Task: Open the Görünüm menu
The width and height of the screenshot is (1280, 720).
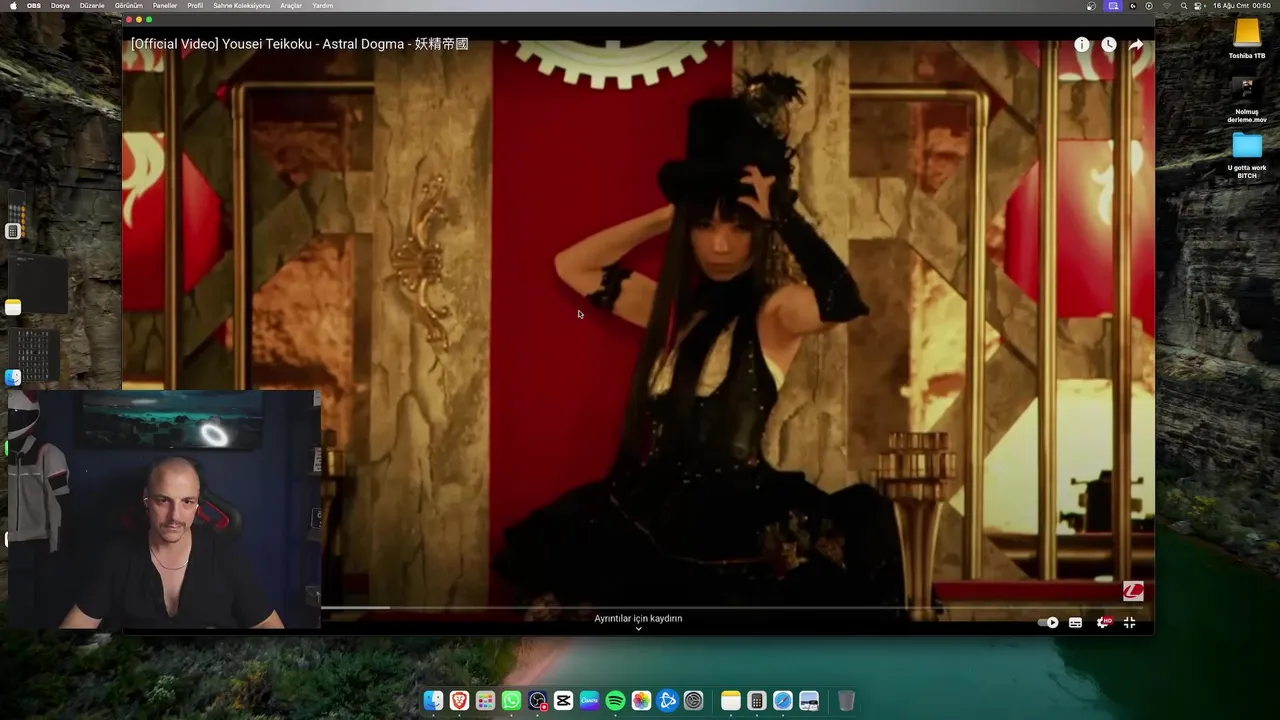Action: pyautogui.click(x=128, y=6)
